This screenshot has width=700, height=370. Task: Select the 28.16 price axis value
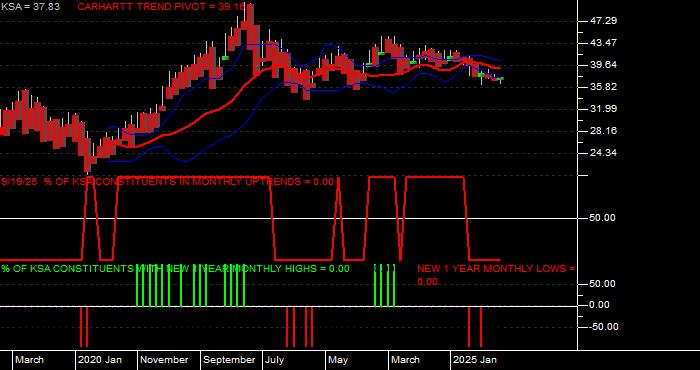[x=605, y=131]
